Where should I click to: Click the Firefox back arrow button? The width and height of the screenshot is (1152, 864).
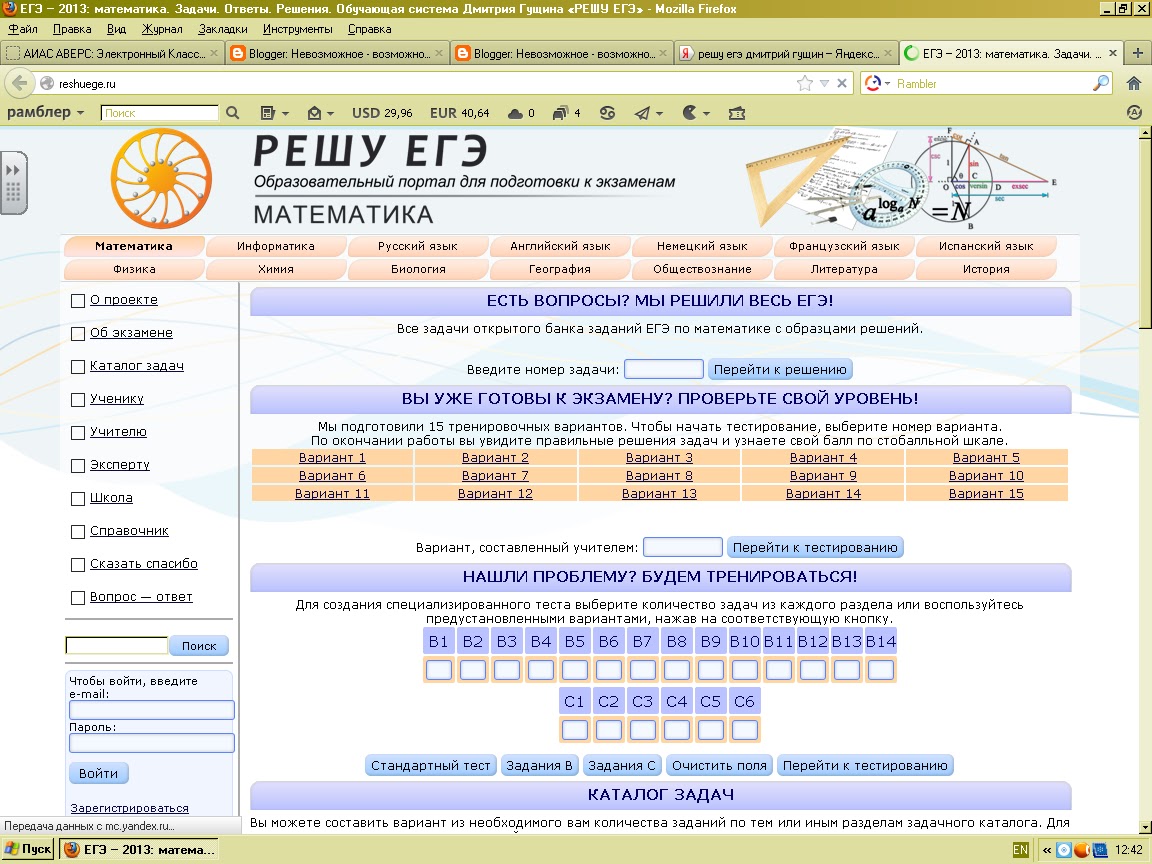[19, 84]
